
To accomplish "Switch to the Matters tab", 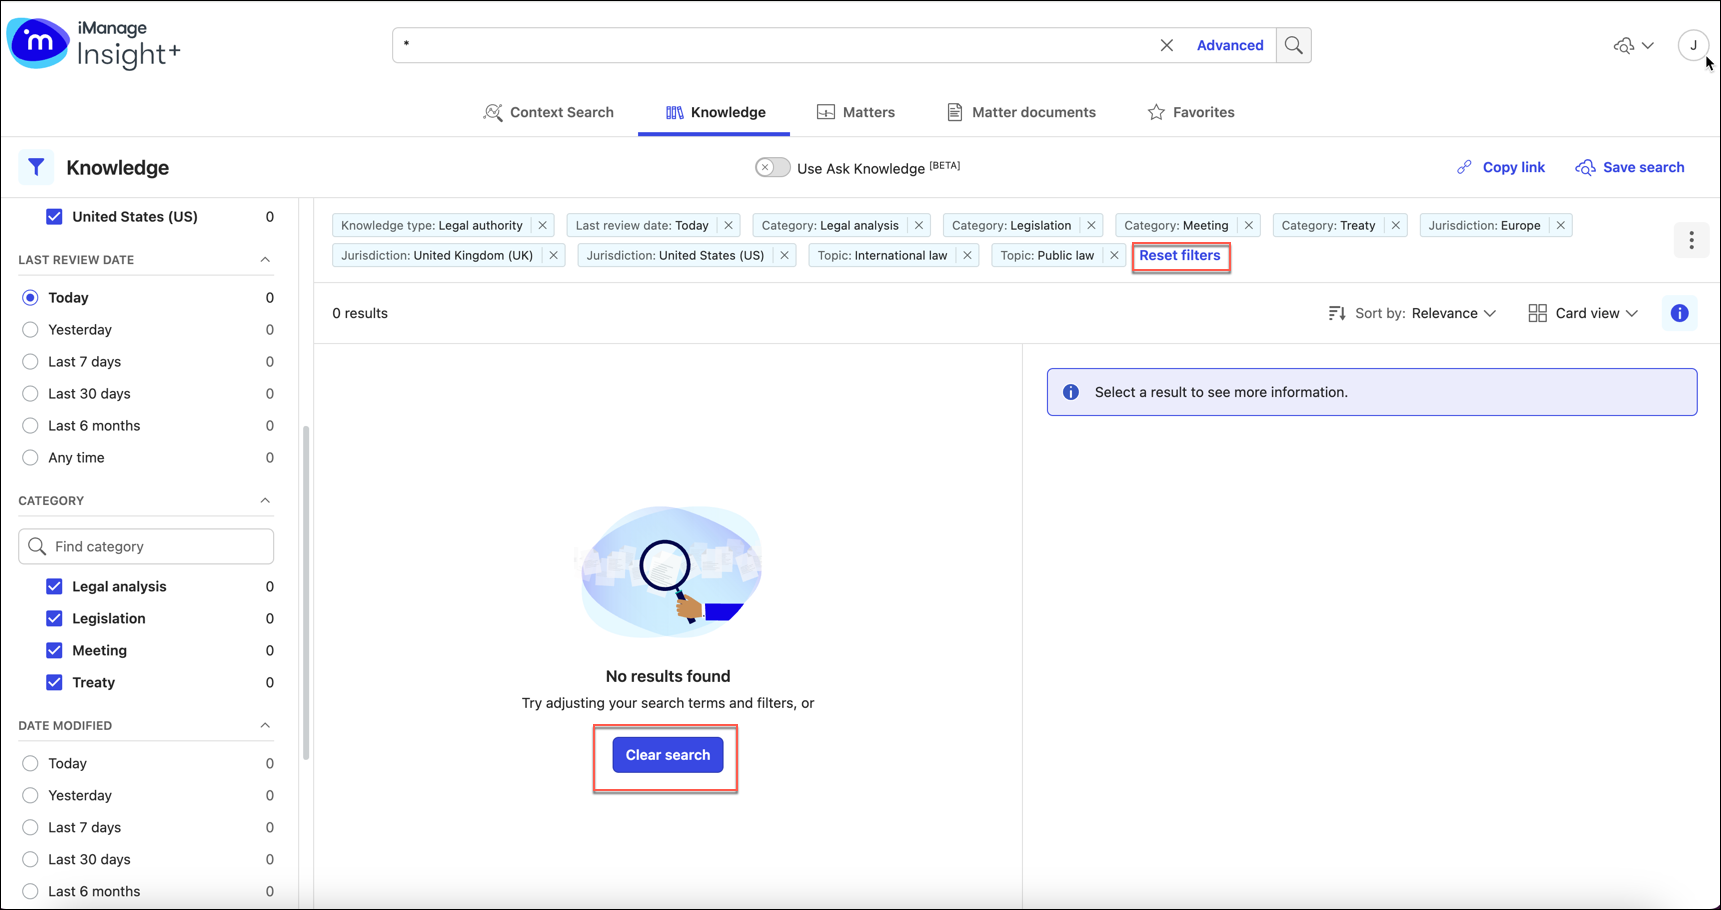I will pyautogui.click(x=856, y=112).
